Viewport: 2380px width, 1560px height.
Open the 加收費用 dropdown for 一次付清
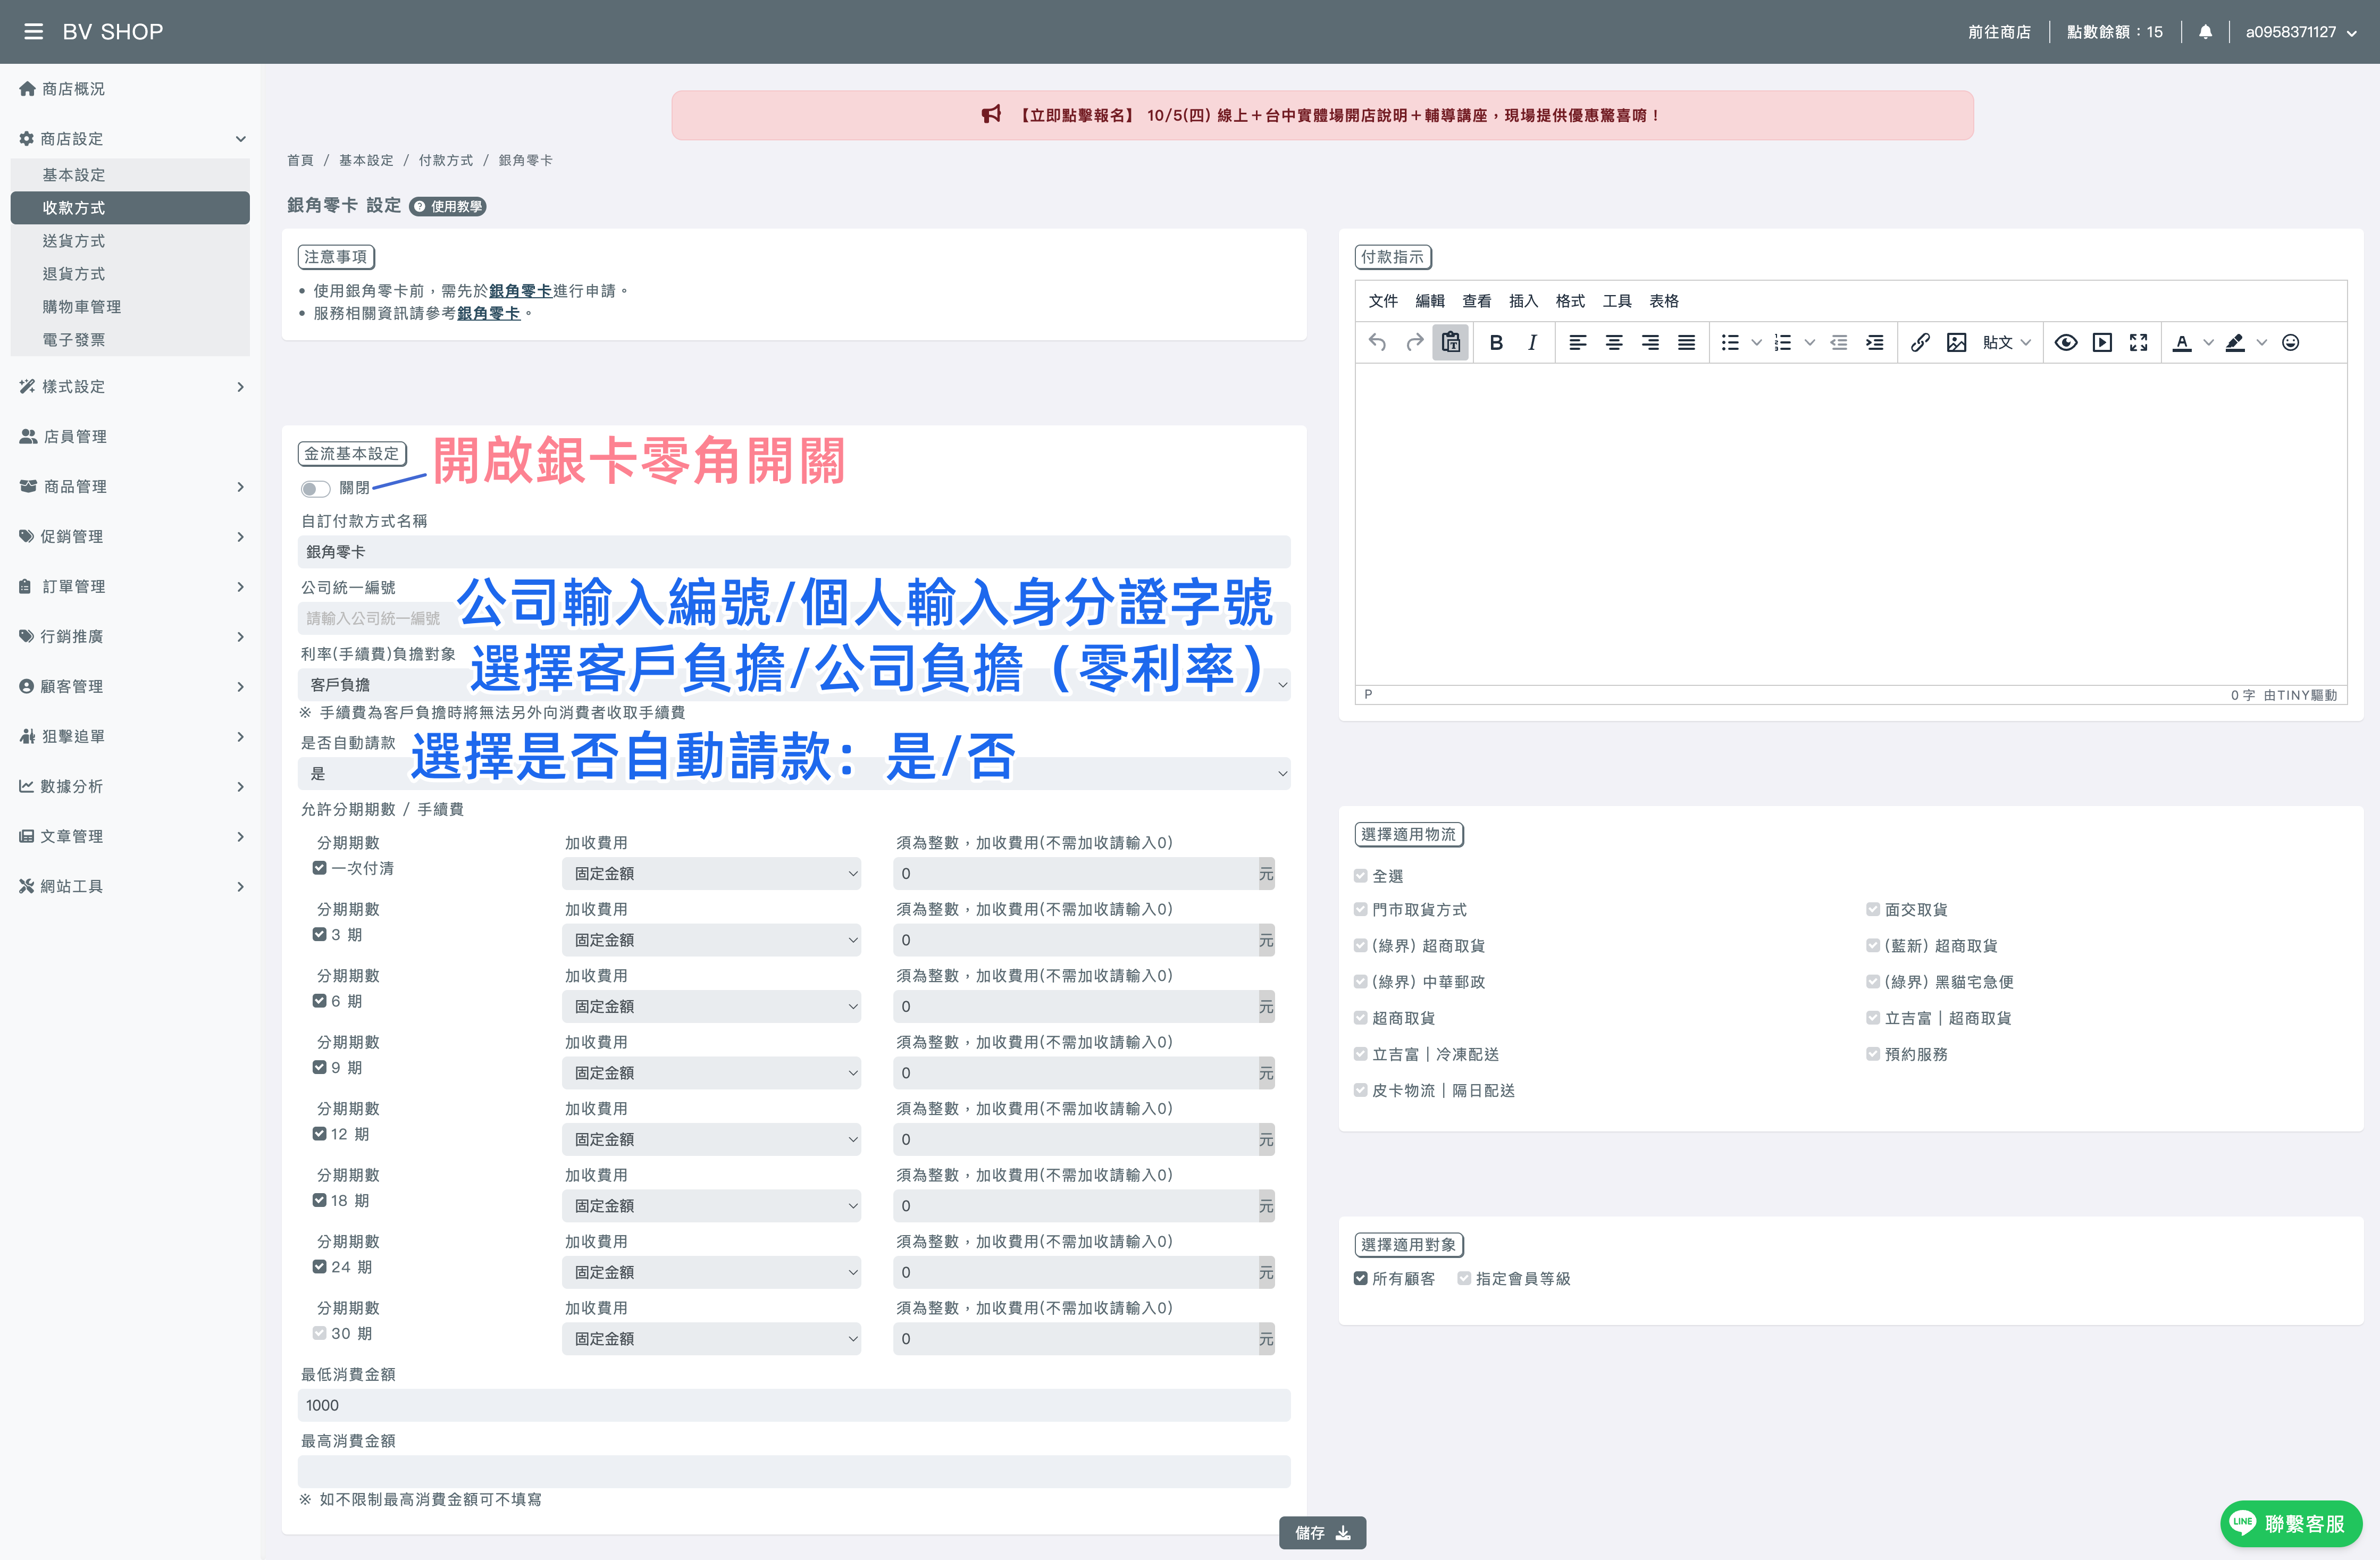711,874
